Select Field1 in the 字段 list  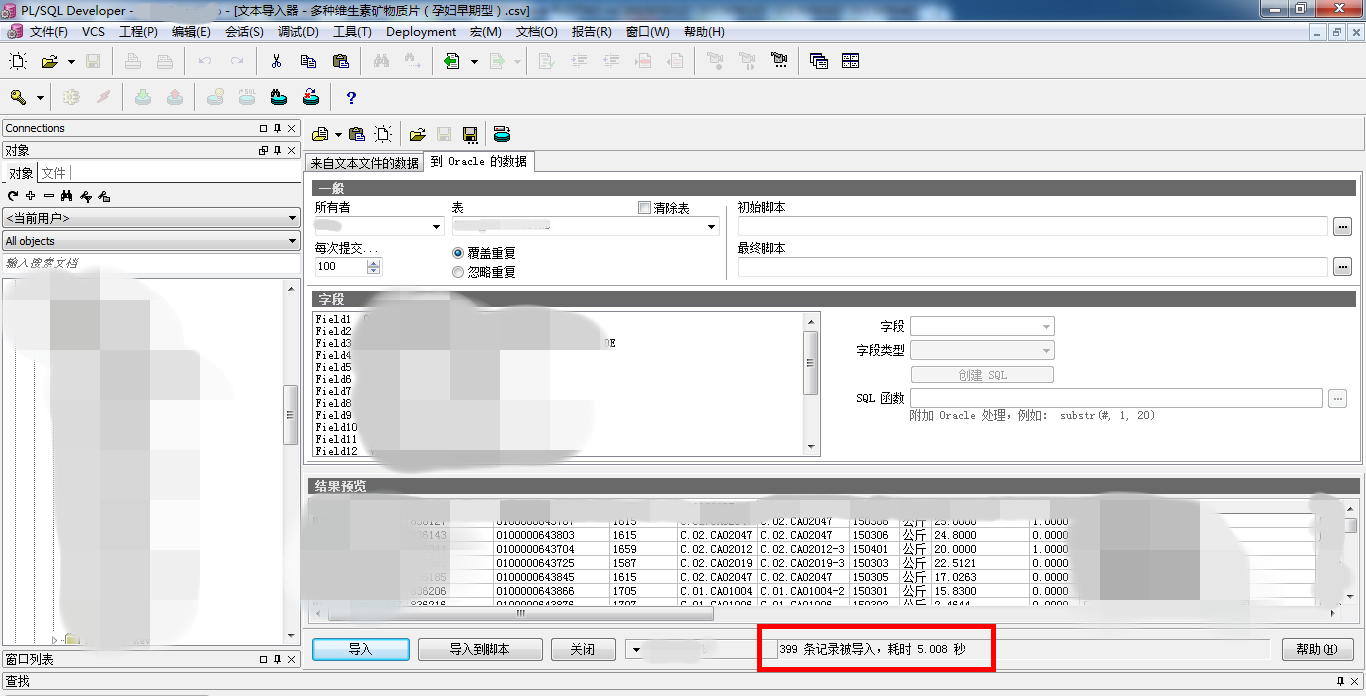(x=333, y=319)
